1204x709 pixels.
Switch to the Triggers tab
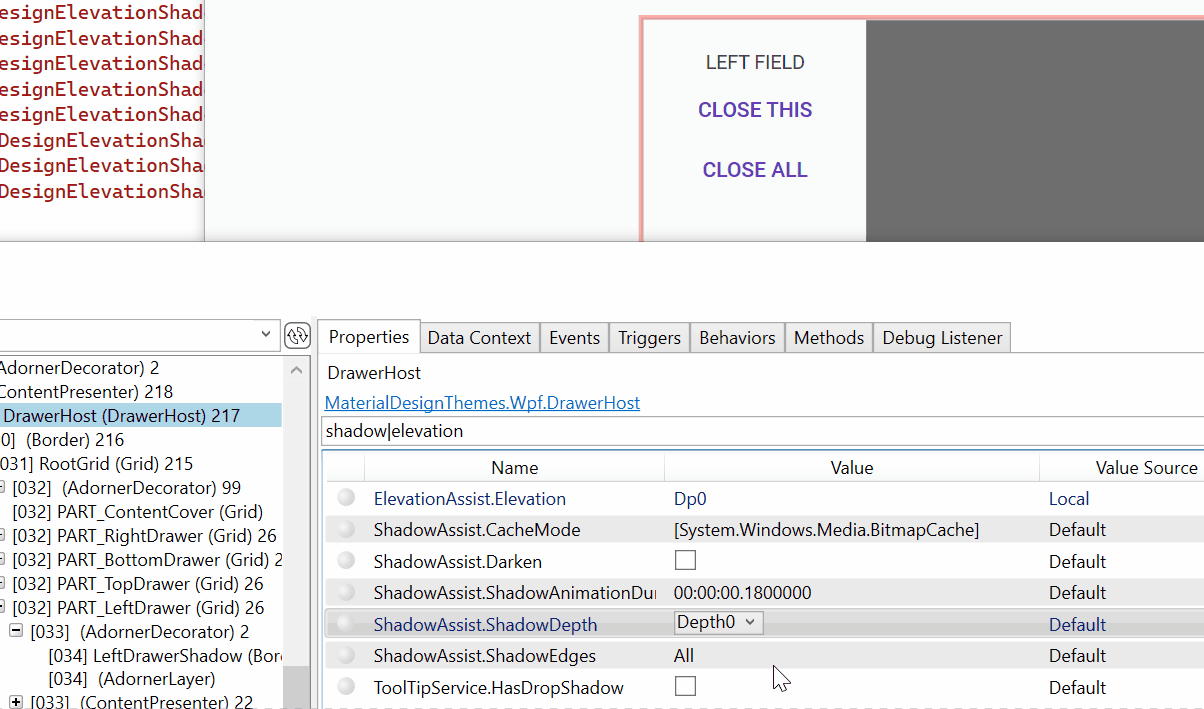click(x=648, y=337)
